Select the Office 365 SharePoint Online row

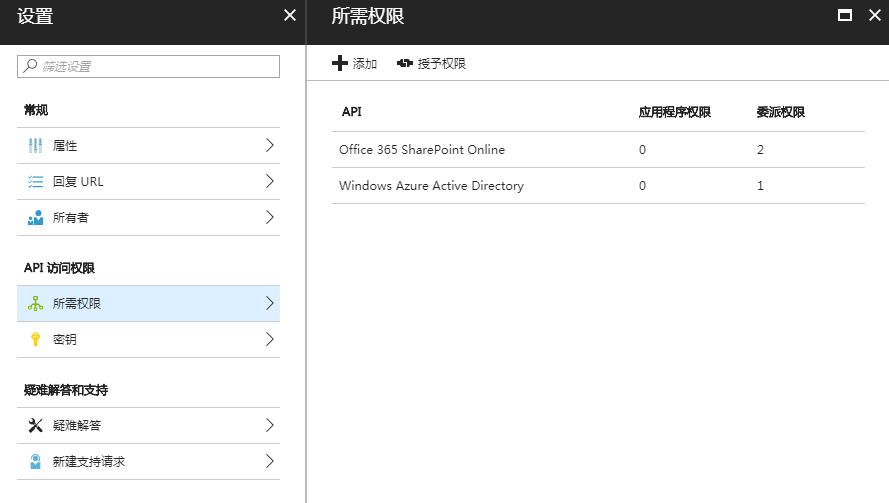598,150
